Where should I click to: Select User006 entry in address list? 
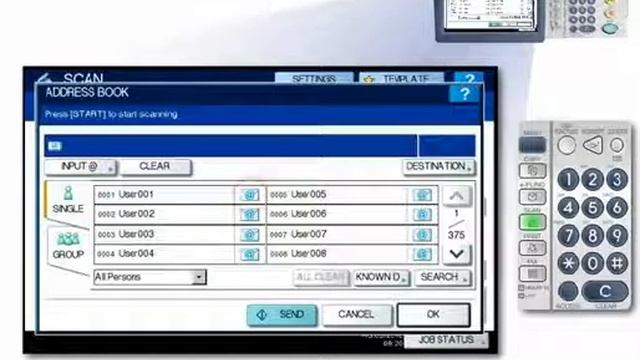click(x=337, y=214)
